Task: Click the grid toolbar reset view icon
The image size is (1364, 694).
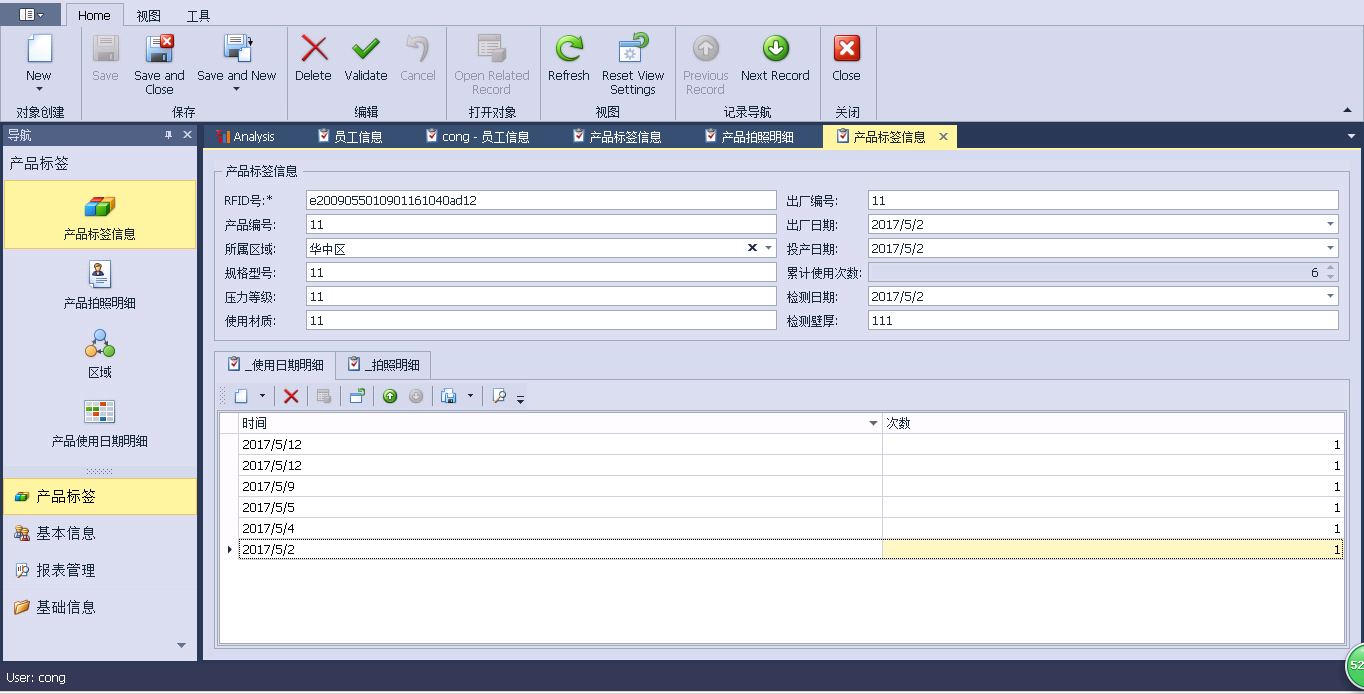Action: pos(357,396)
